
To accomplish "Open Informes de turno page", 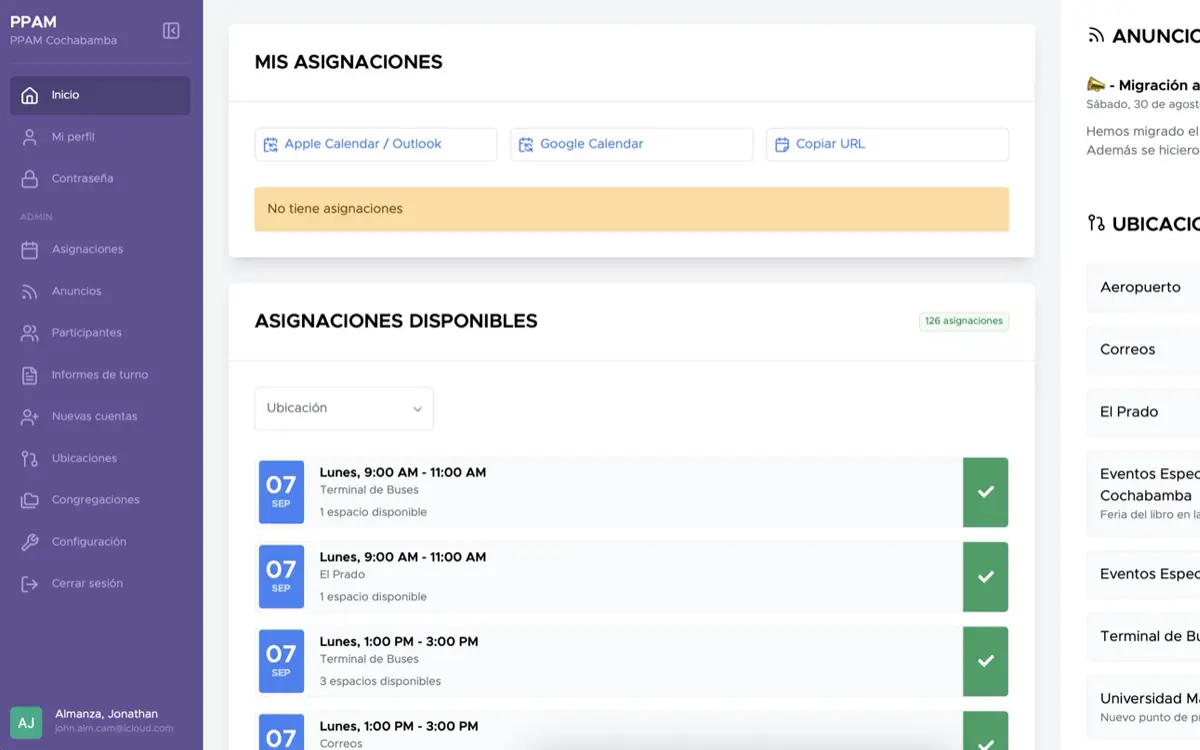I will click(x=100, y=375).
